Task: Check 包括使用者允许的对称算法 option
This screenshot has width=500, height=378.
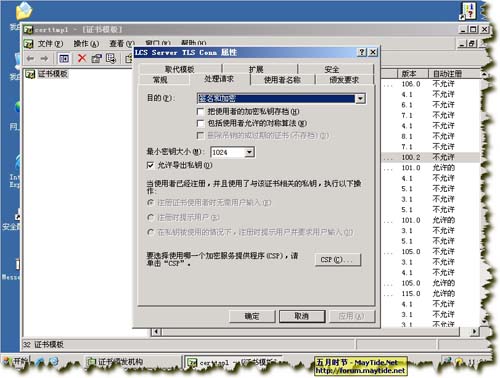Action: [200, 123]
